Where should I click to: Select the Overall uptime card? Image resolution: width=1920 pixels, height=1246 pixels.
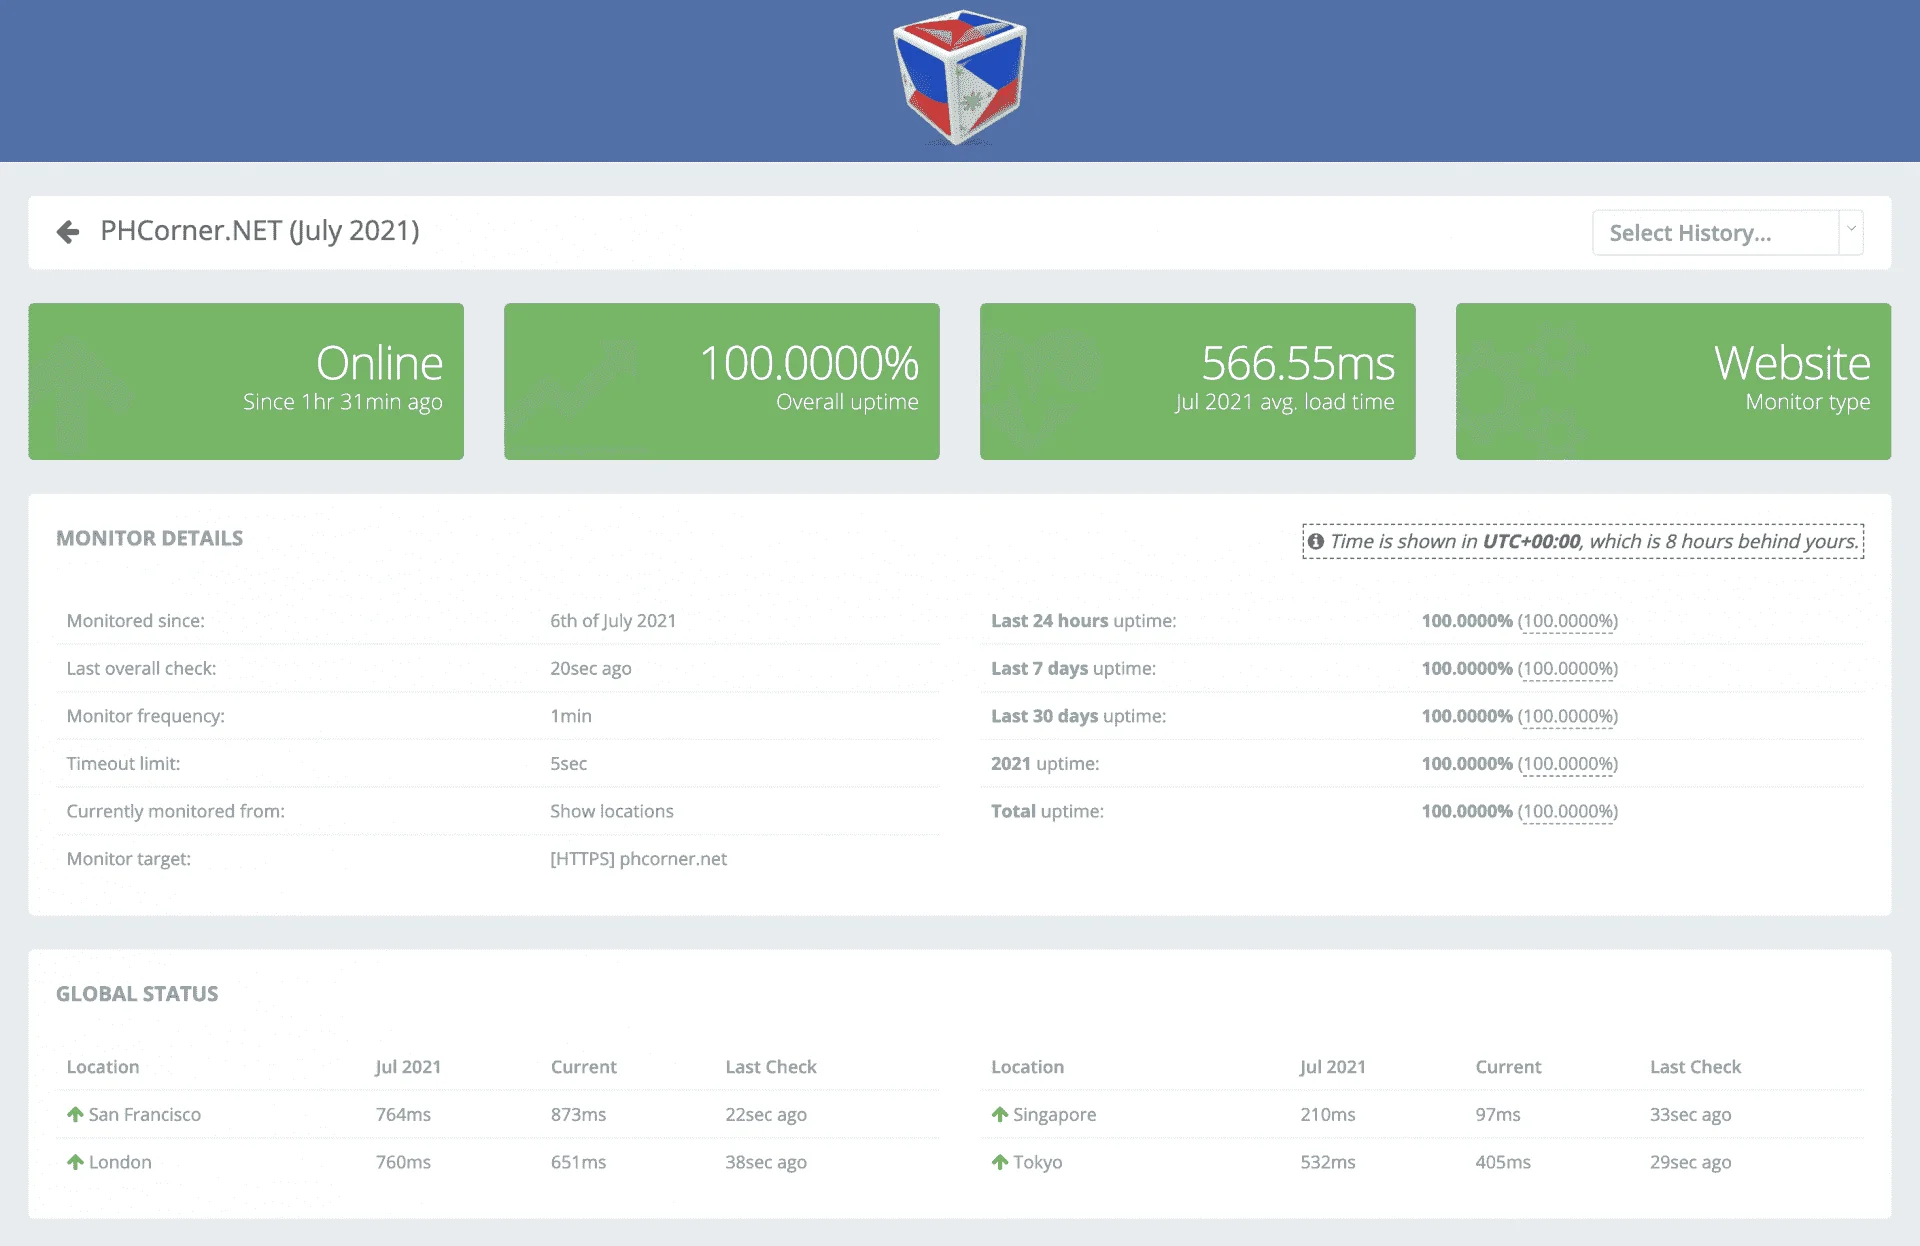click(x=722, y=381)
